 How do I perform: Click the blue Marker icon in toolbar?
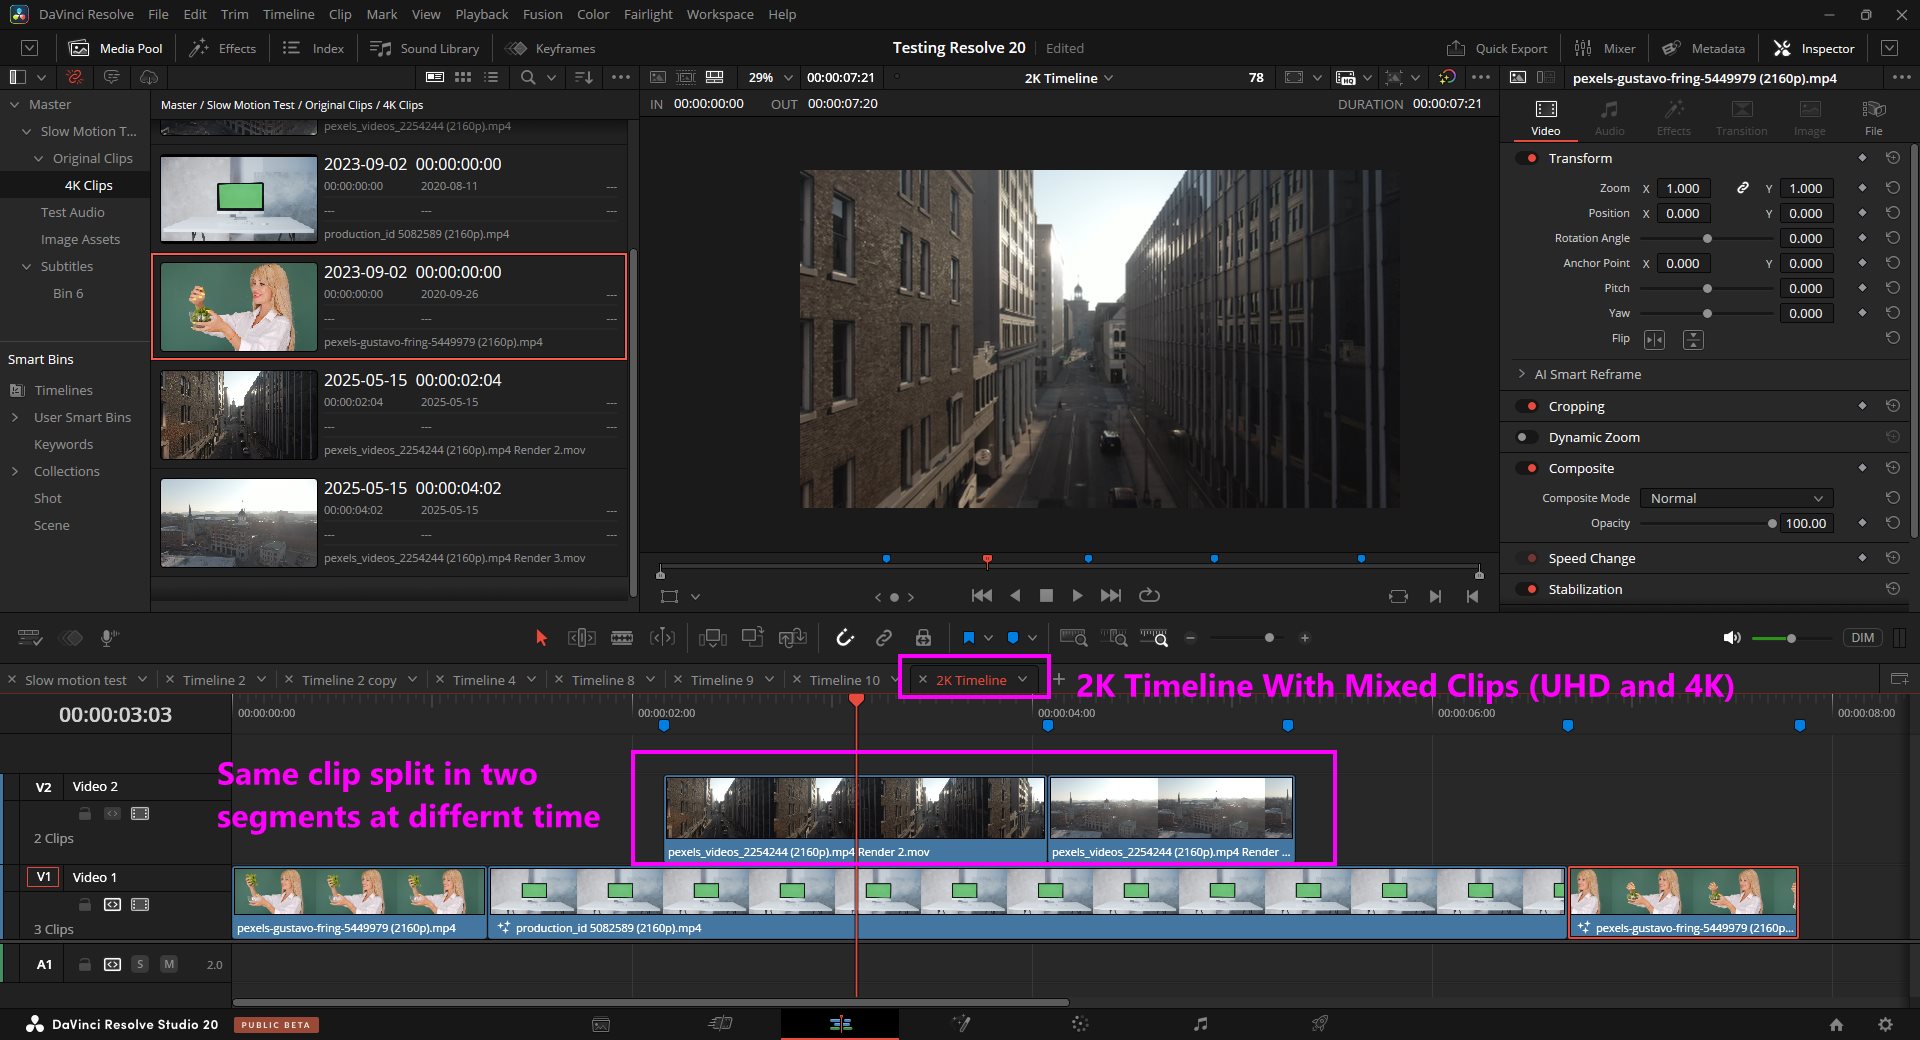click(1012, 638)
